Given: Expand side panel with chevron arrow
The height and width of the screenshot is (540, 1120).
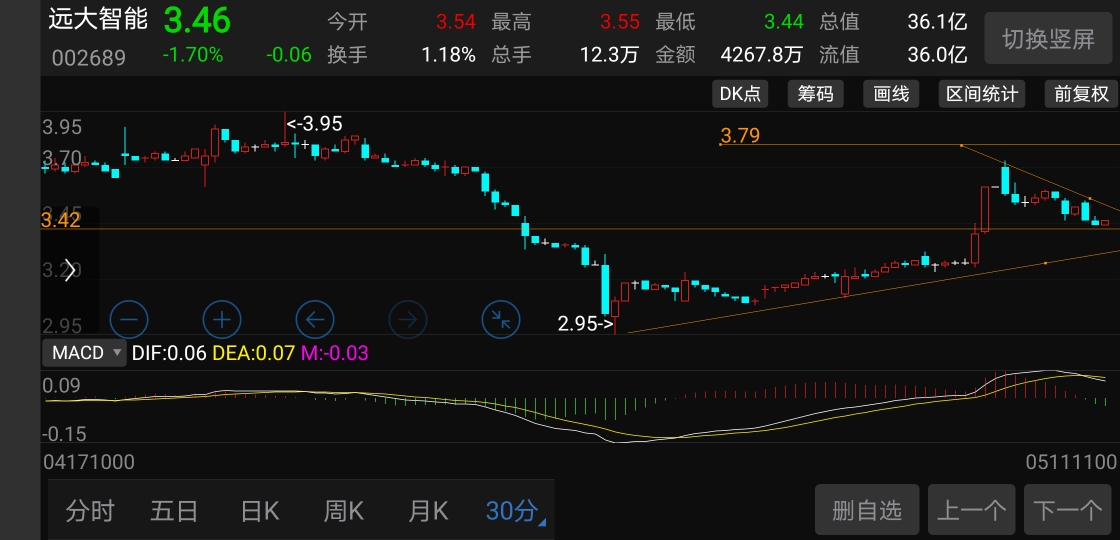Looking at the screenshot, I should pyautogui.click(x=70, y=270).
